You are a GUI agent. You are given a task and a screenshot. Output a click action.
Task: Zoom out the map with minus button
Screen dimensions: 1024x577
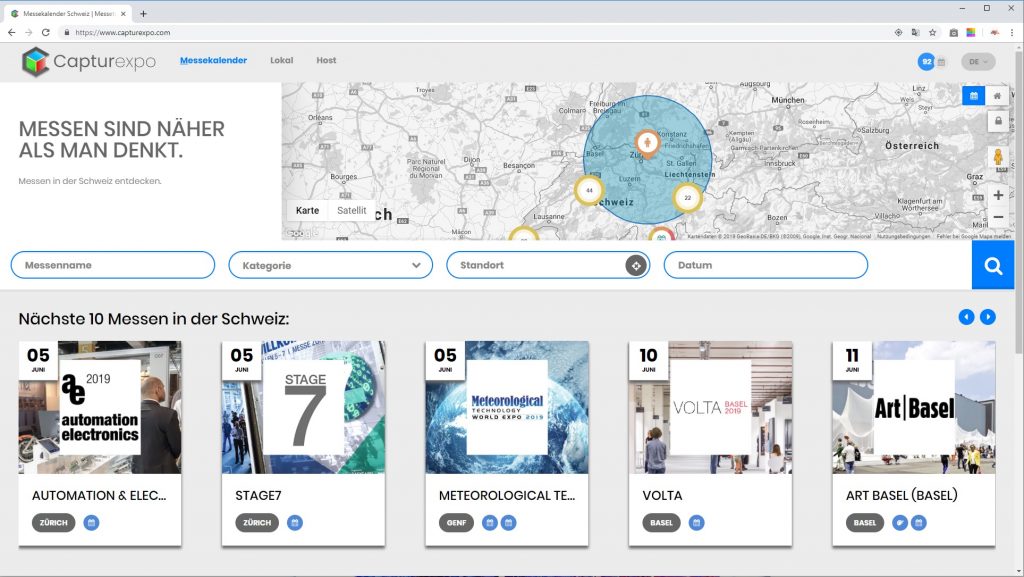(x=998, y=217)
